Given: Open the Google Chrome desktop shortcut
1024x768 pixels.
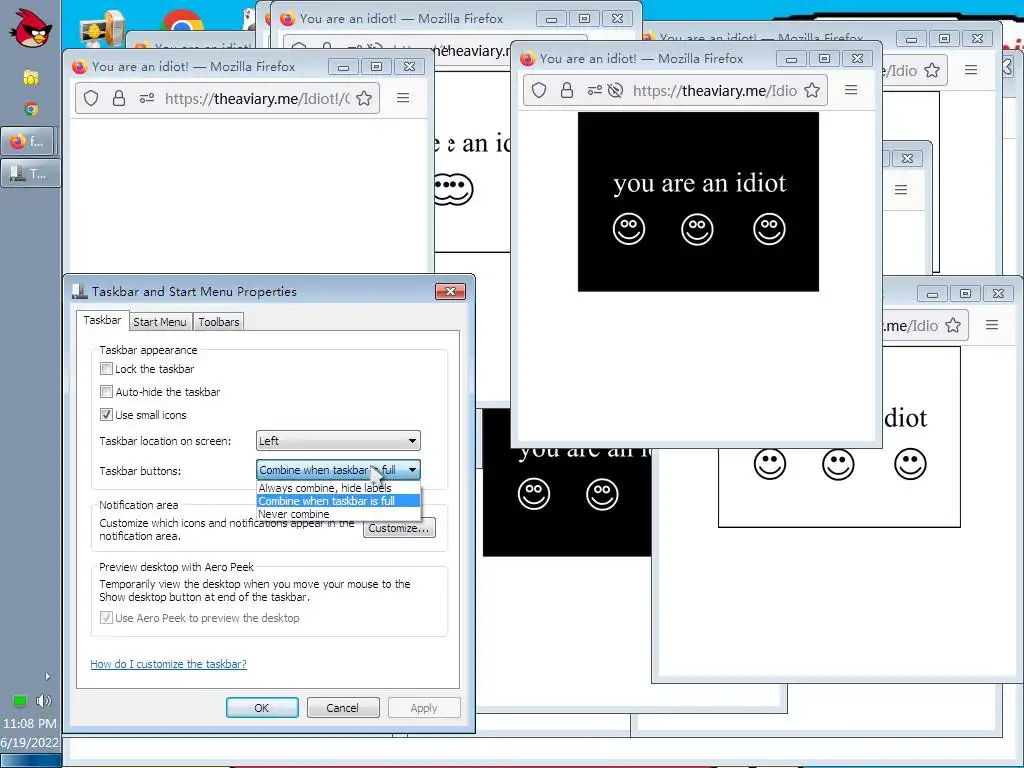Looking at the screenshot, I should [182, 23].
